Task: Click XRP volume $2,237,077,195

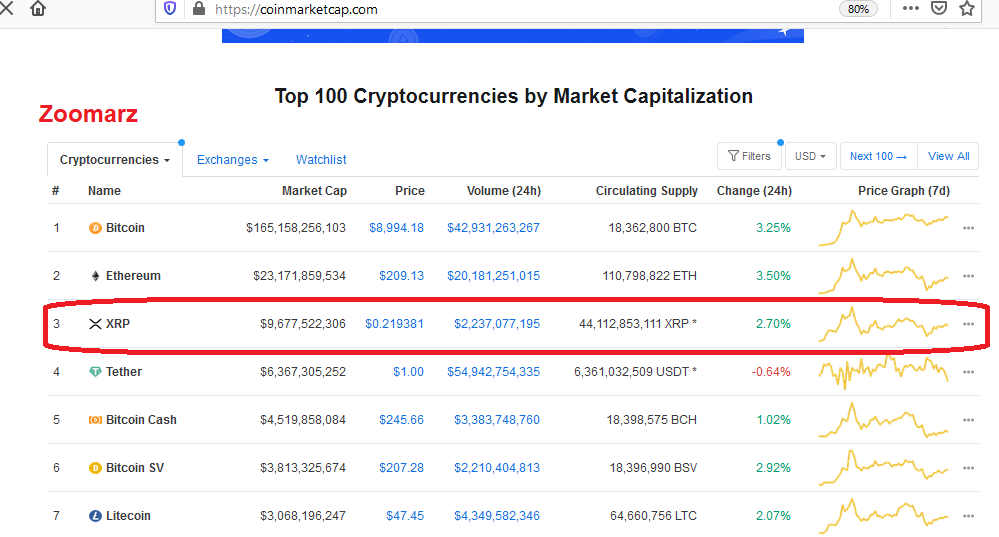Action: (x=497, y=324)
